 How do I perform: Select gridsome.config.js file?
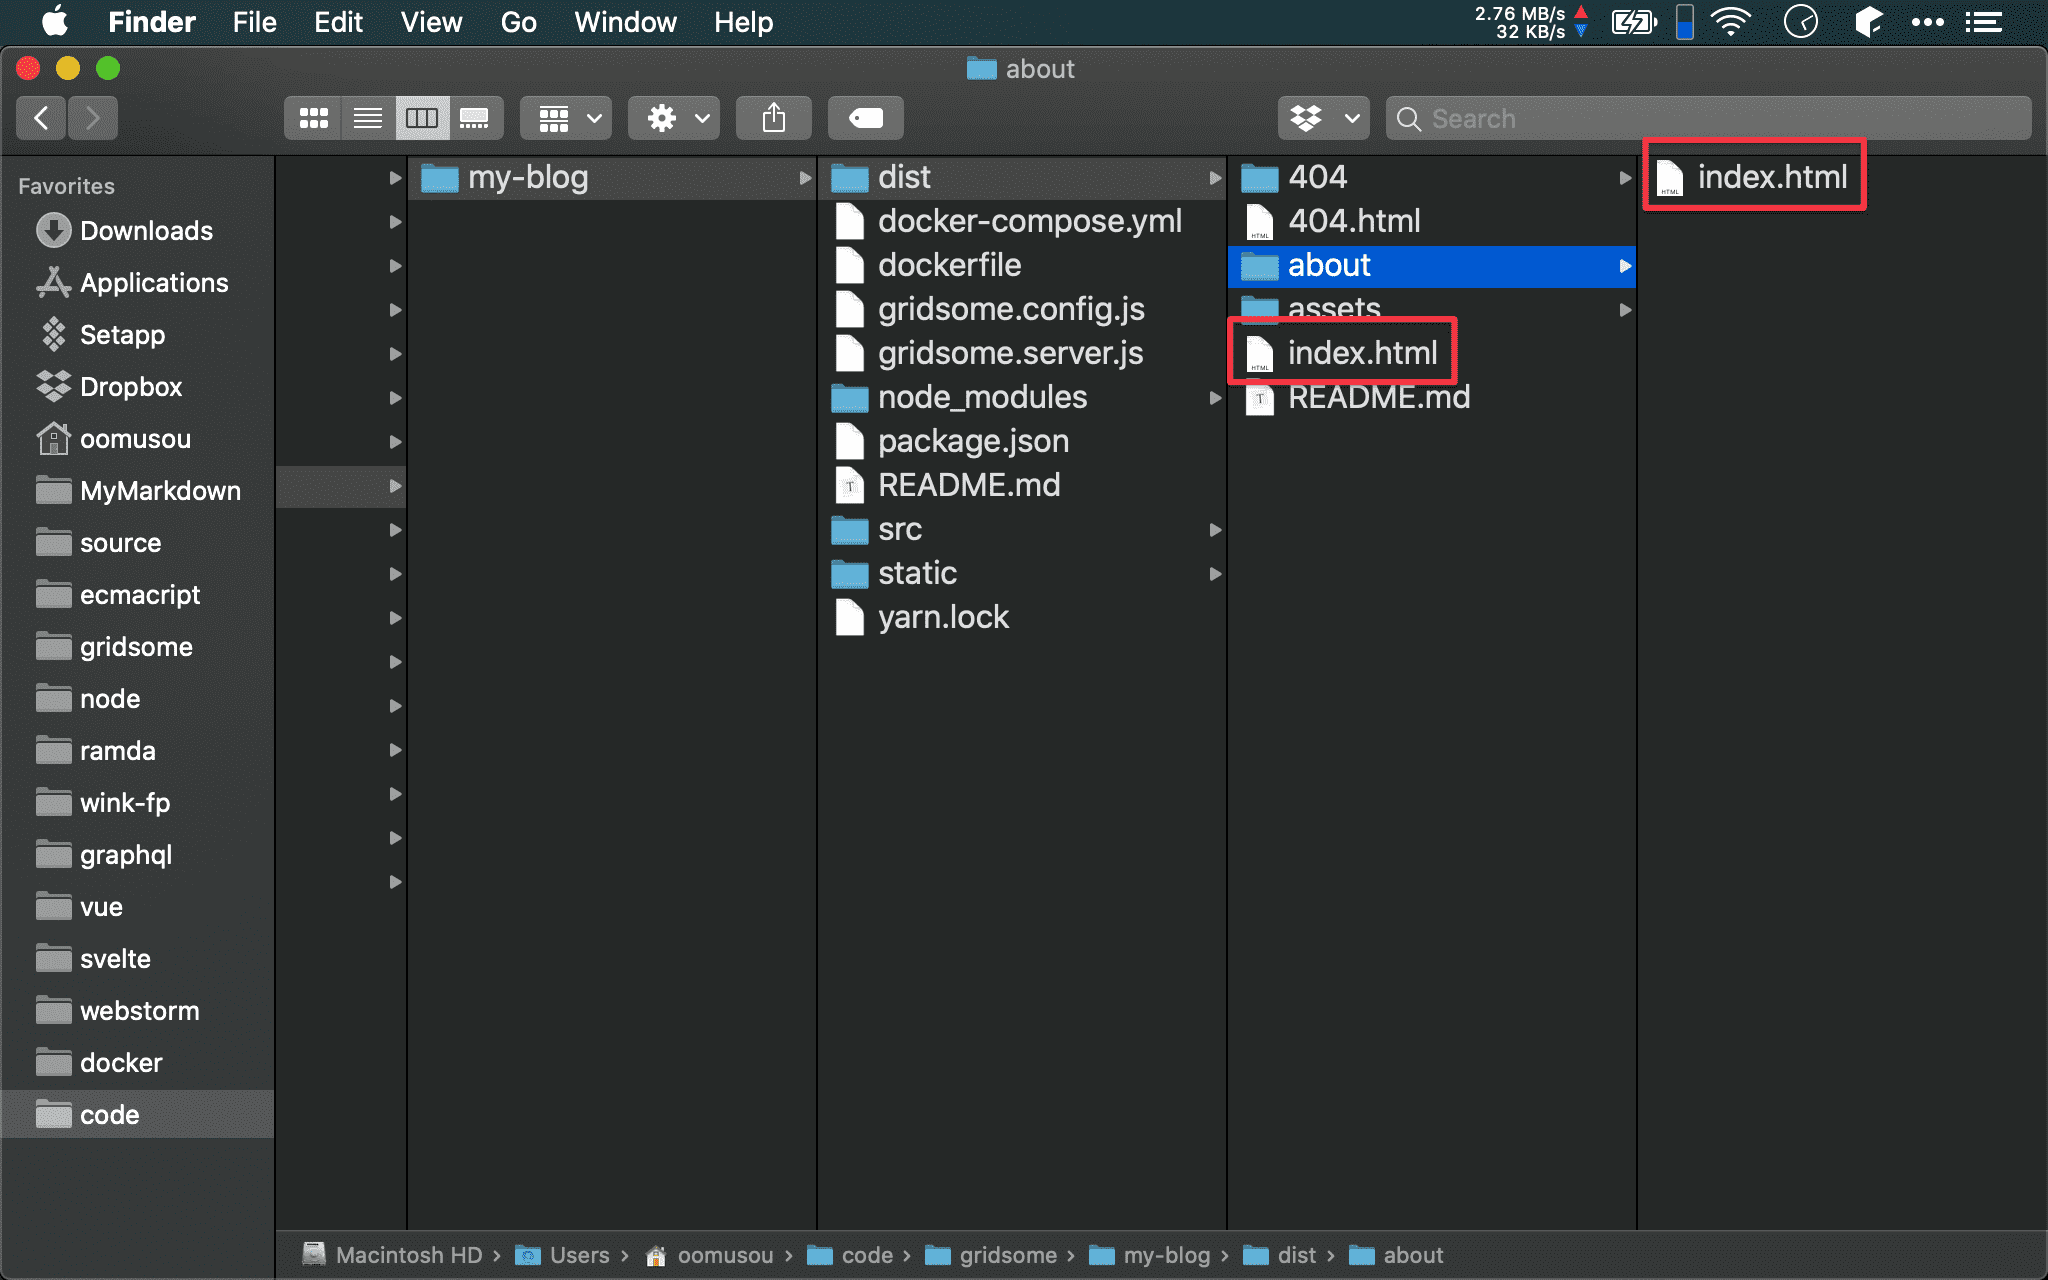[x=1022, y=310]
